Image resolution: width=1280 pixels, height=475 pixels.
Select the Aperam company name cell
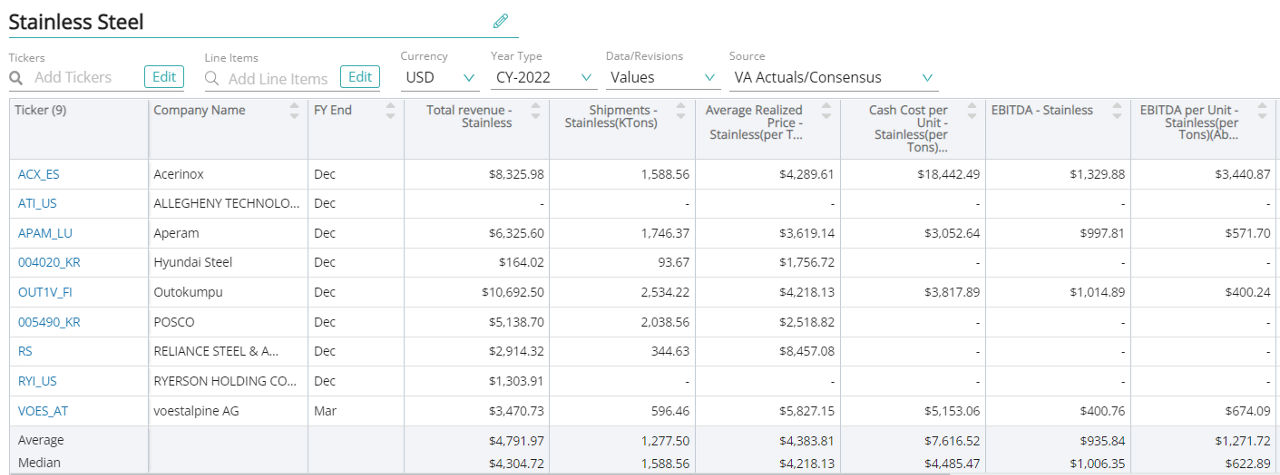coord(228,233)
